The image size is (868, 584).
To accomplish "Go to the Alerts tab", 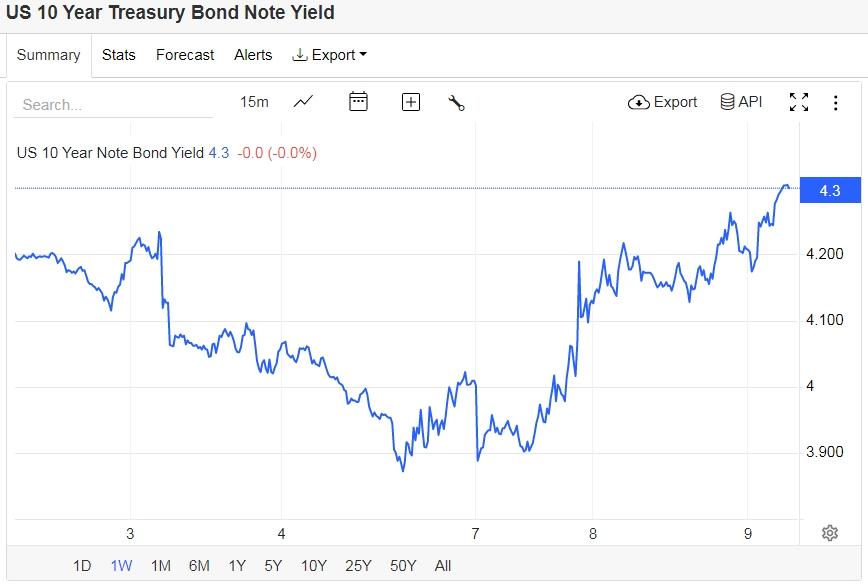I will (x=253, y=55).
